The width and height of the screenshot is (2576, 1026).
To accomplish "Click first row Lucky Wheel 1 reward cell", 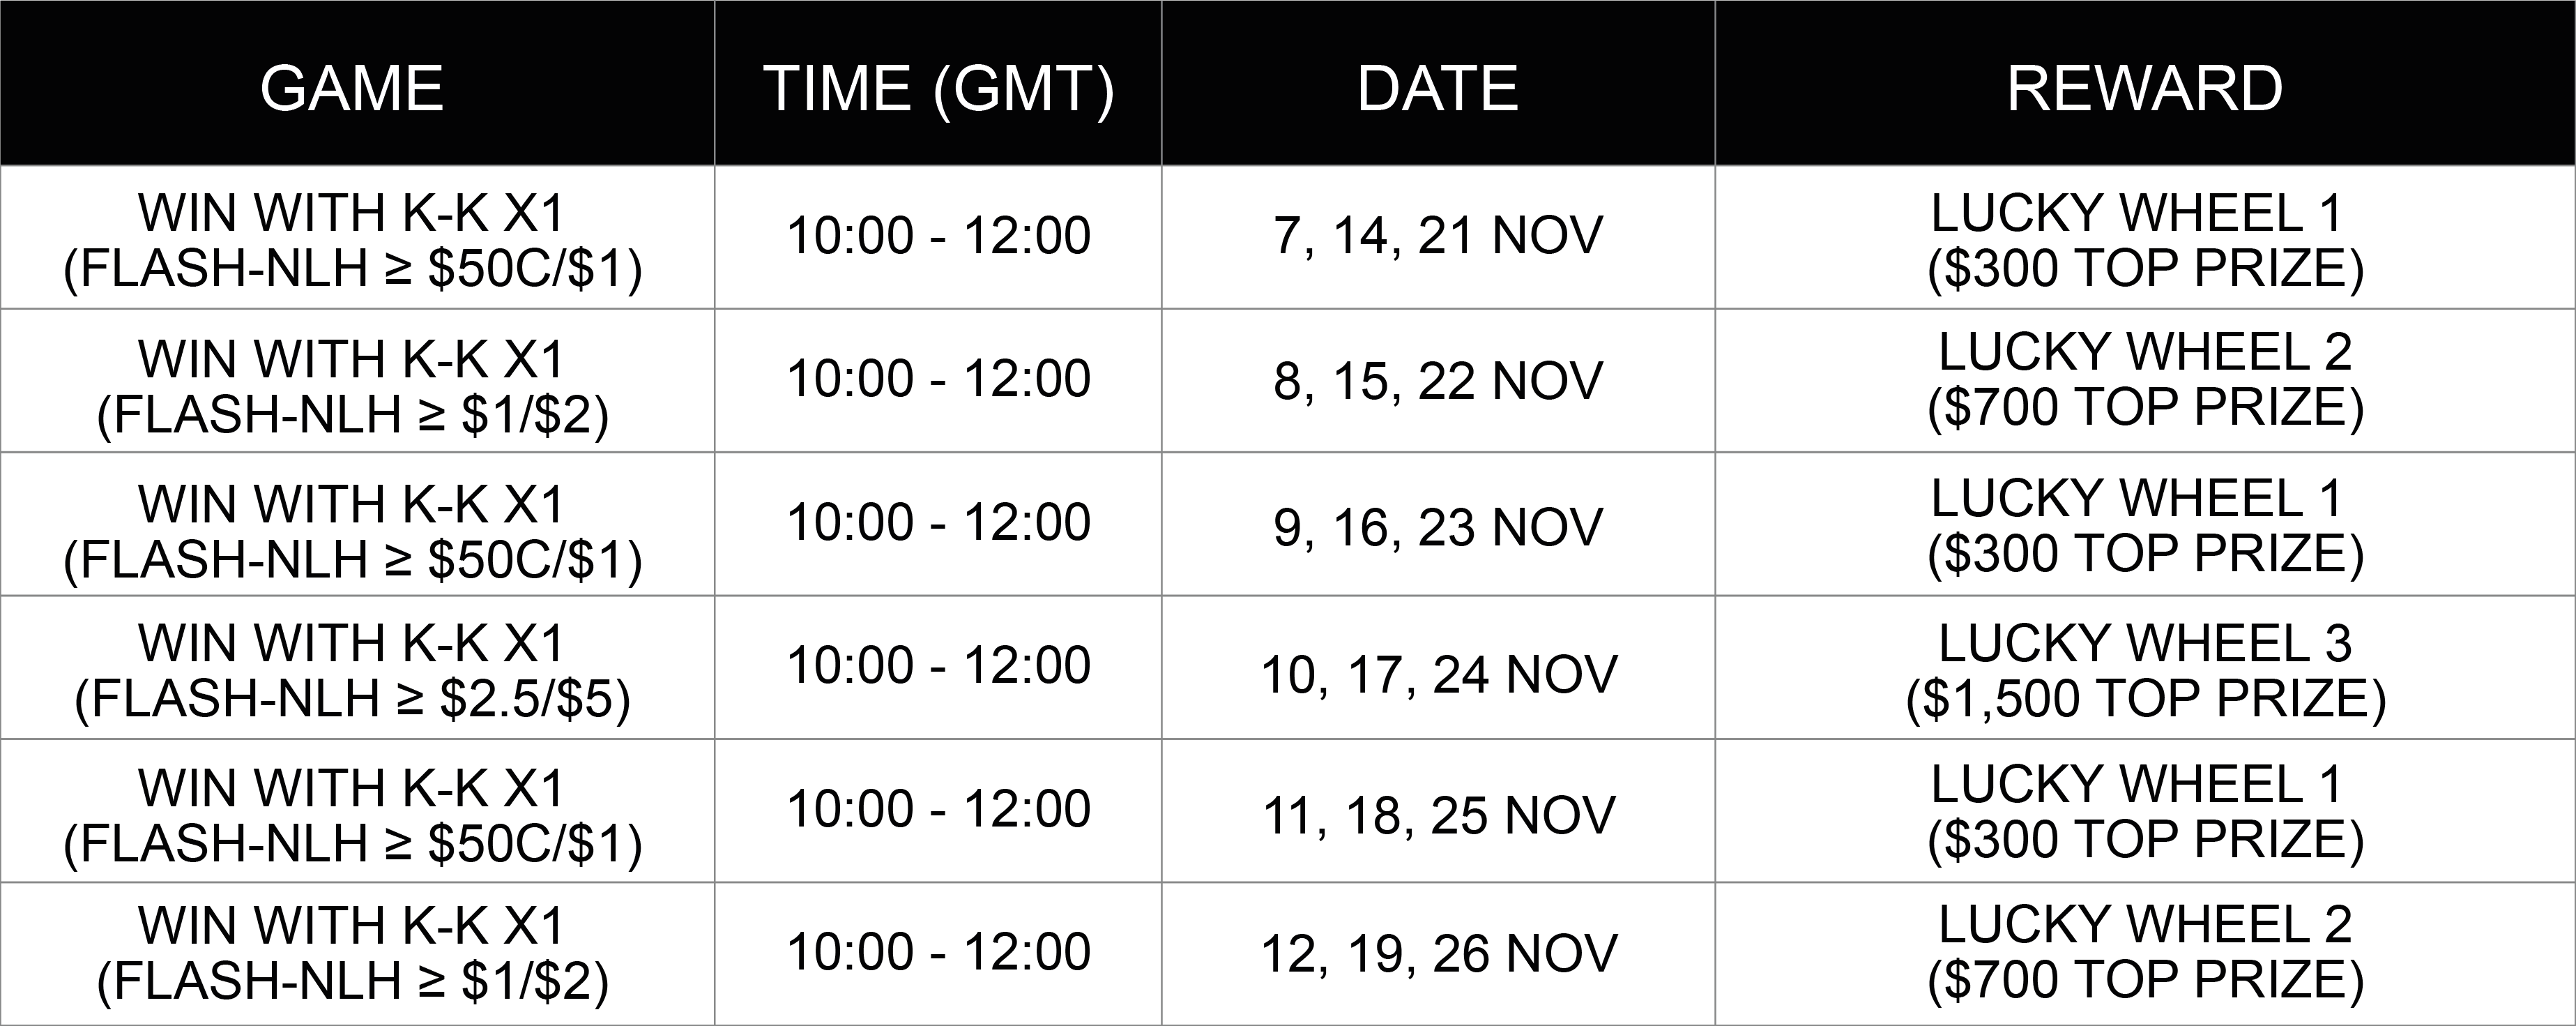I will (x=2145, y=237).
